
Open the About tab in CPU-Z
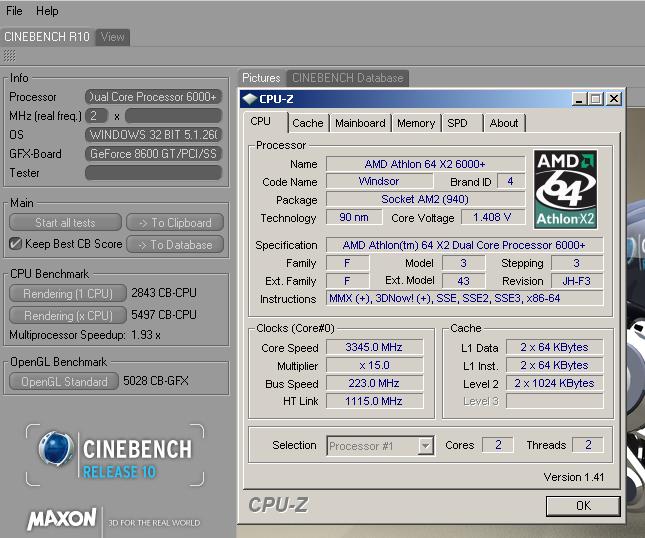point(504,123)
